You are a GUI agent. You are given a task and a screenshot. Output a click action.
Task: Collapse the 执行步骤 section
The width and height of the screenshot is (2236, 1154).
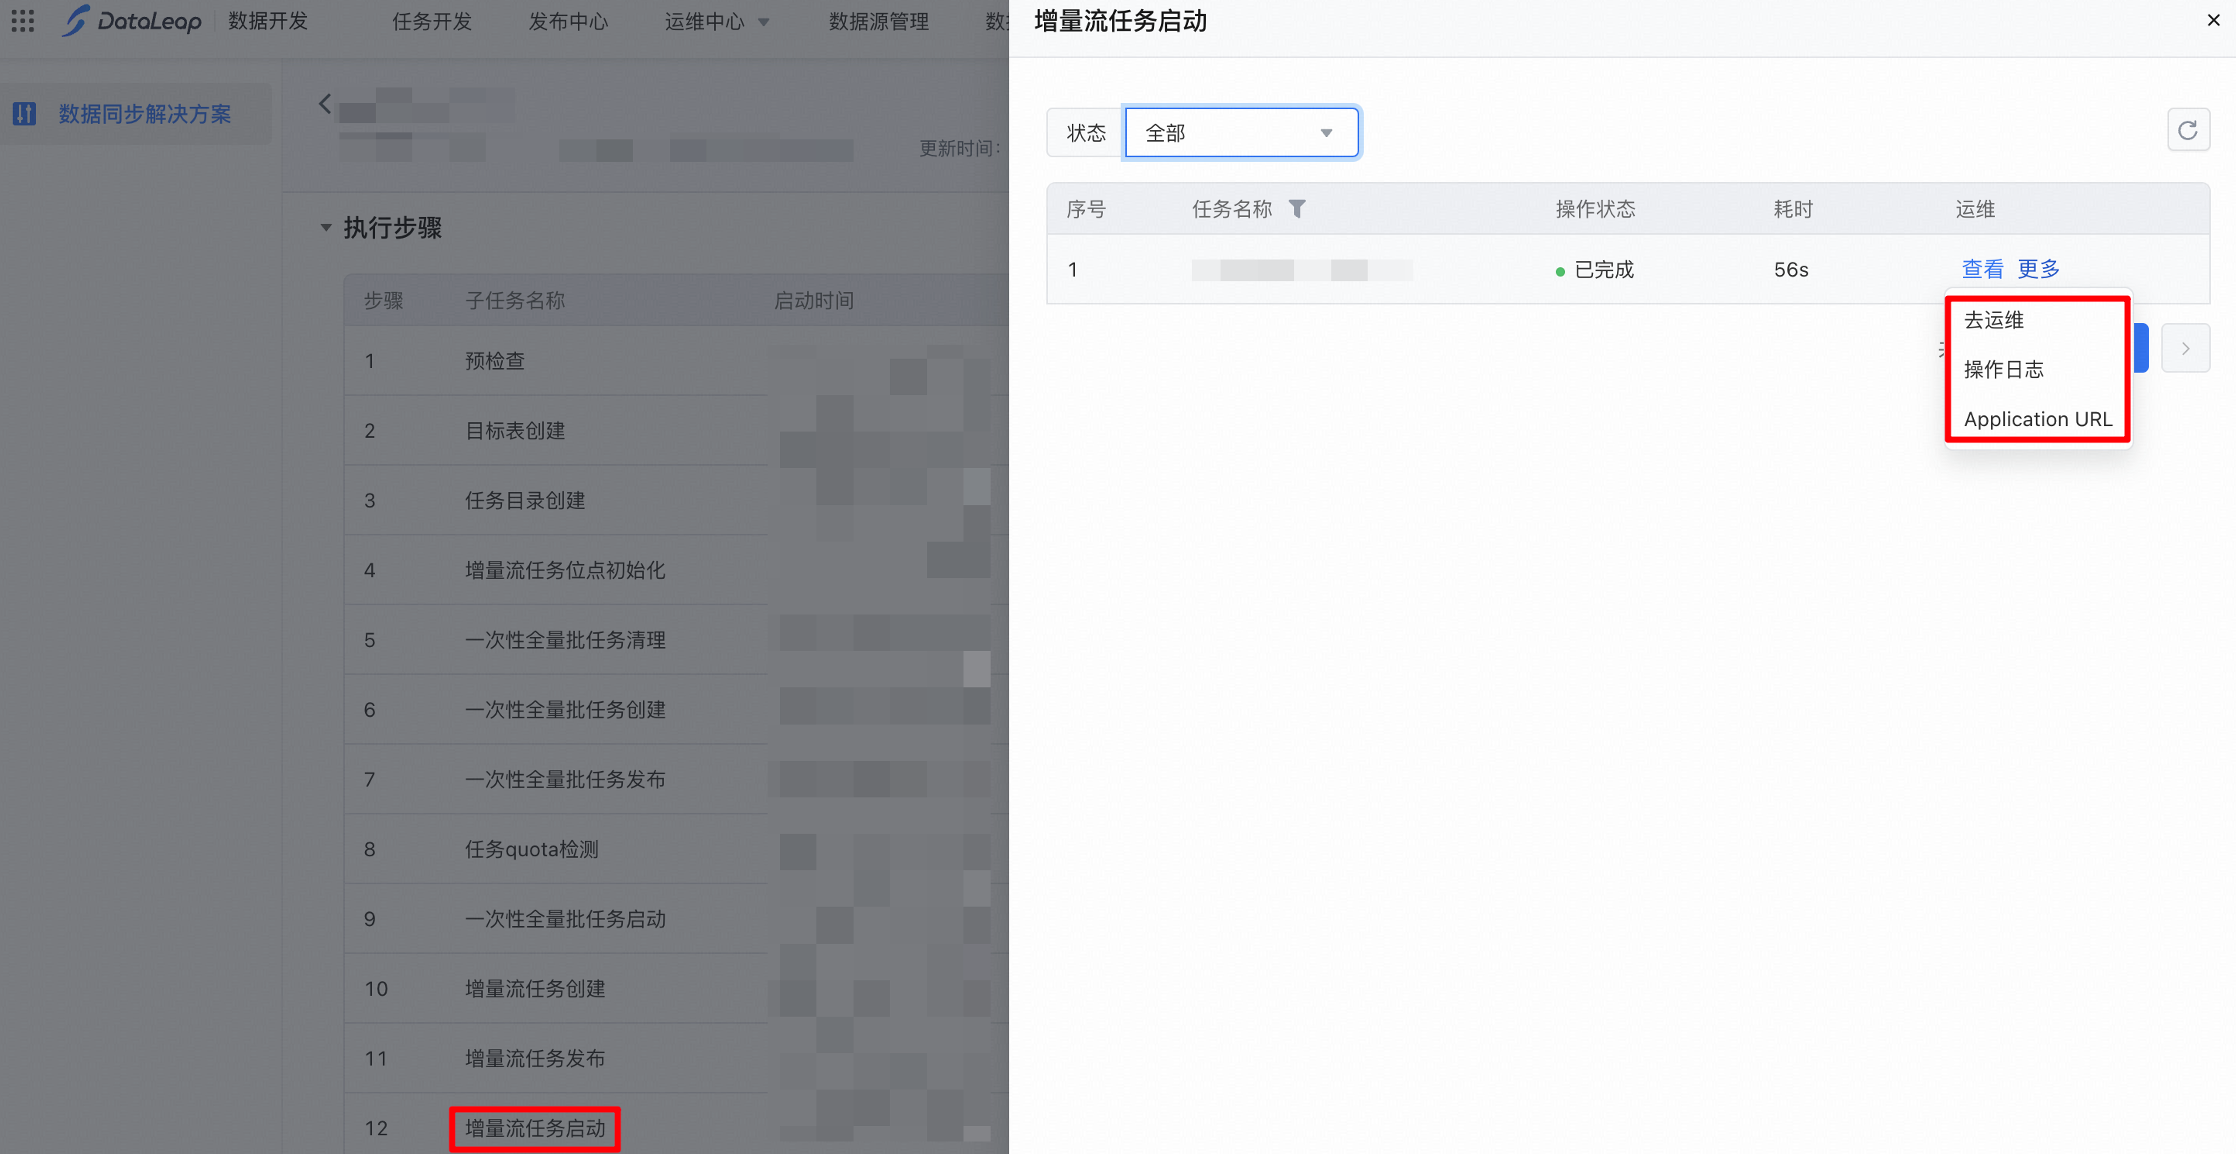(326, 228)
